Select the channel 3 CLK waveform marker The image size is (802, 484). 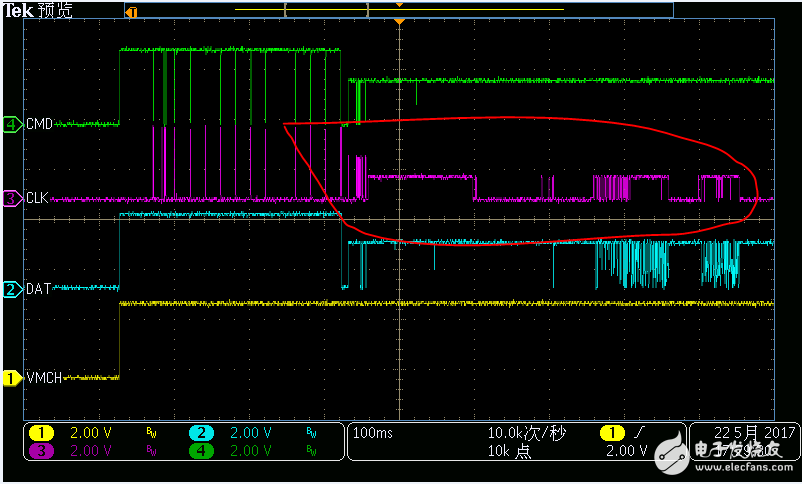point(13,199)
